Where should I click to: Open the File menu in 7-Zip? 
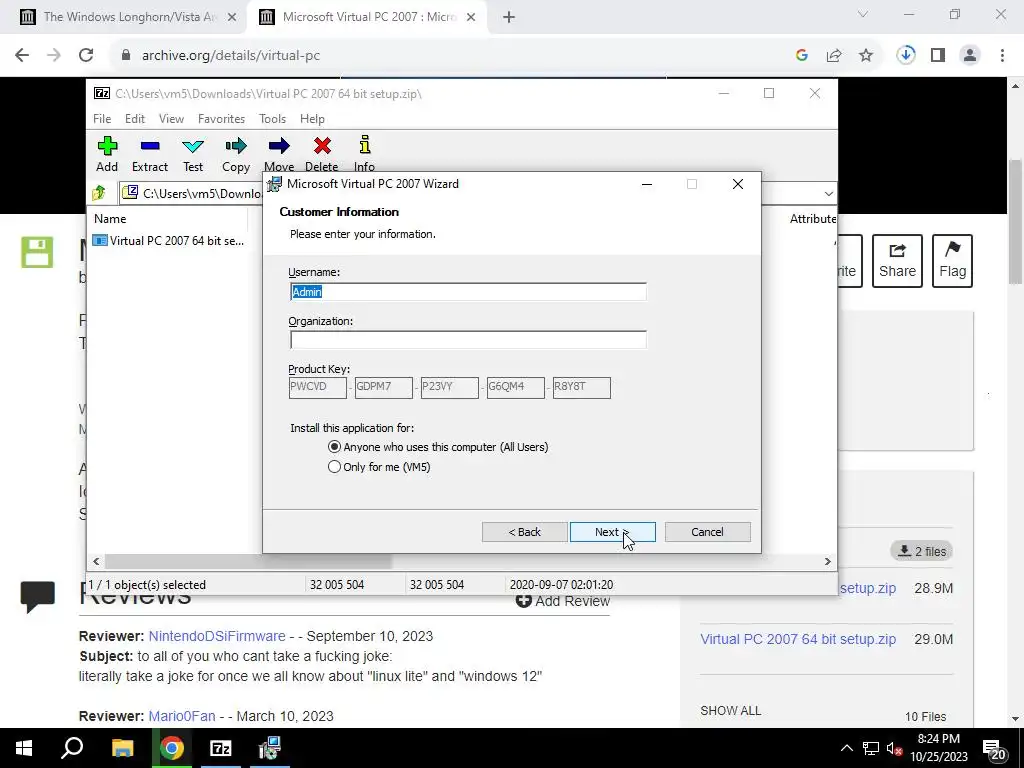click(102, 119)
